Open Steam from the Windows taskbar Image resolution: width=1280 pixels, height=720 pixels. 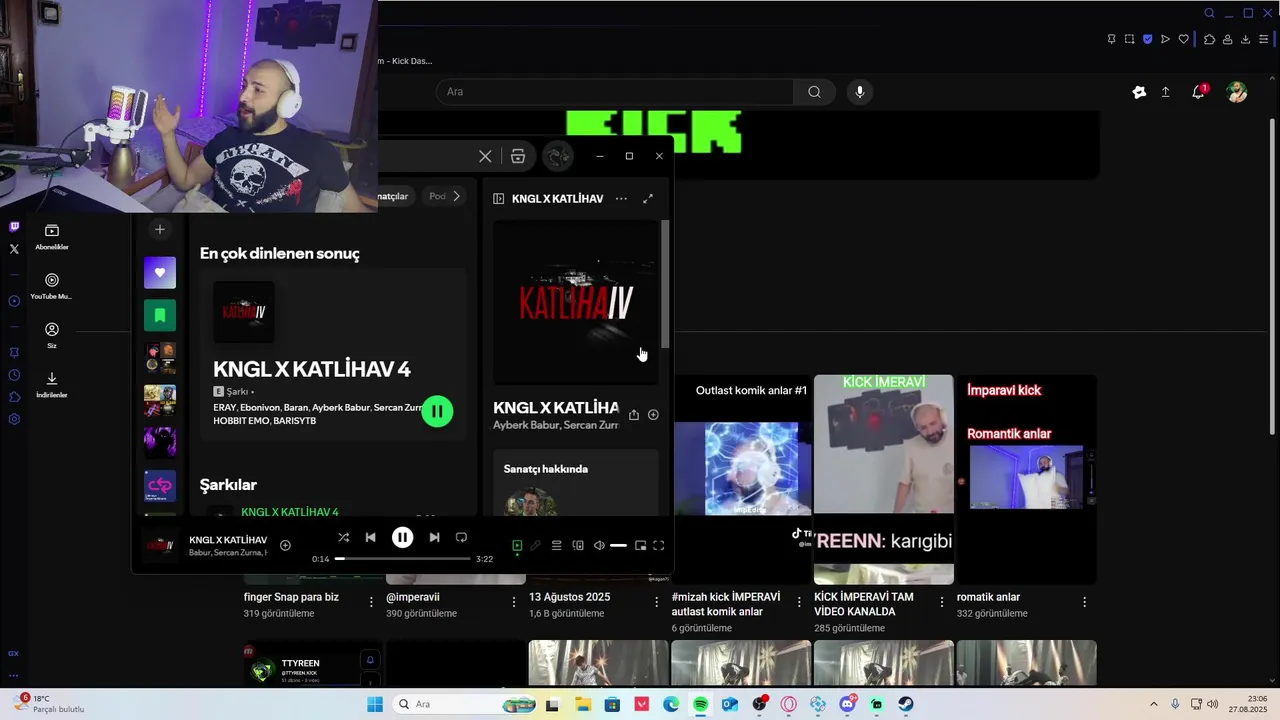point(905,704)
